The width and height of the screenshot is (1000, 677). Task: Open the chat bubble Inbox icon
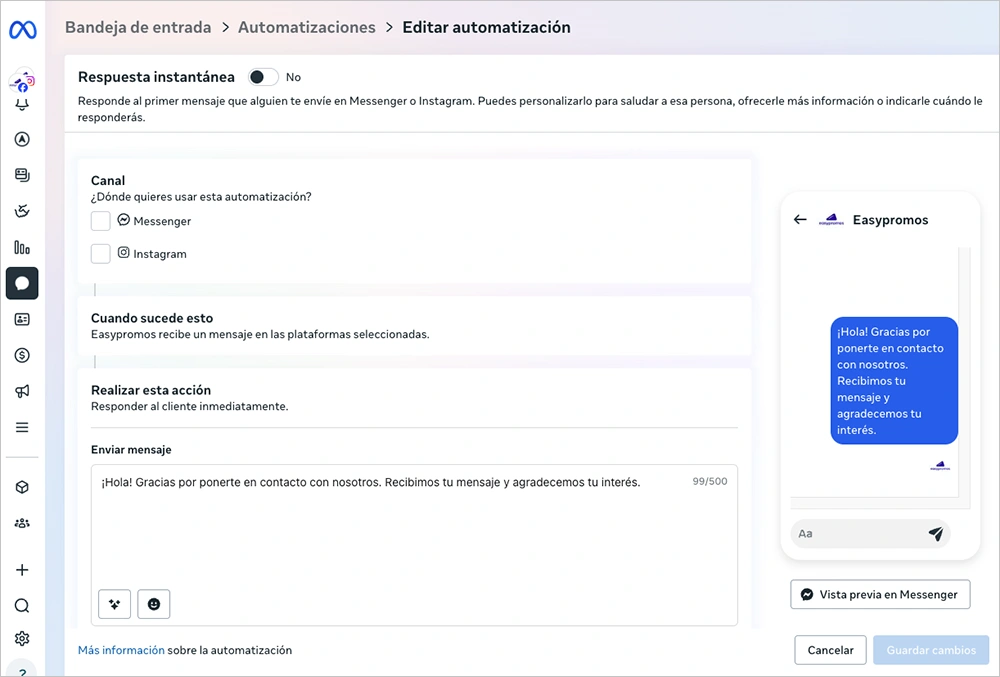click(x=22, y=283)
